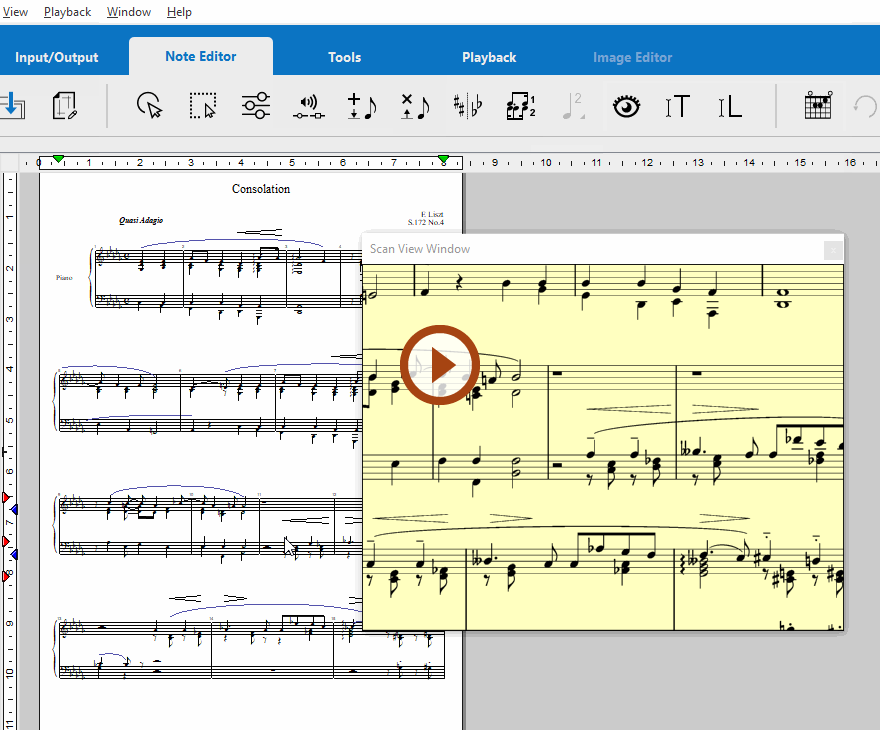
Task: Click the edit score page icon
Action: pyautogui.click(x=64, y=106)
